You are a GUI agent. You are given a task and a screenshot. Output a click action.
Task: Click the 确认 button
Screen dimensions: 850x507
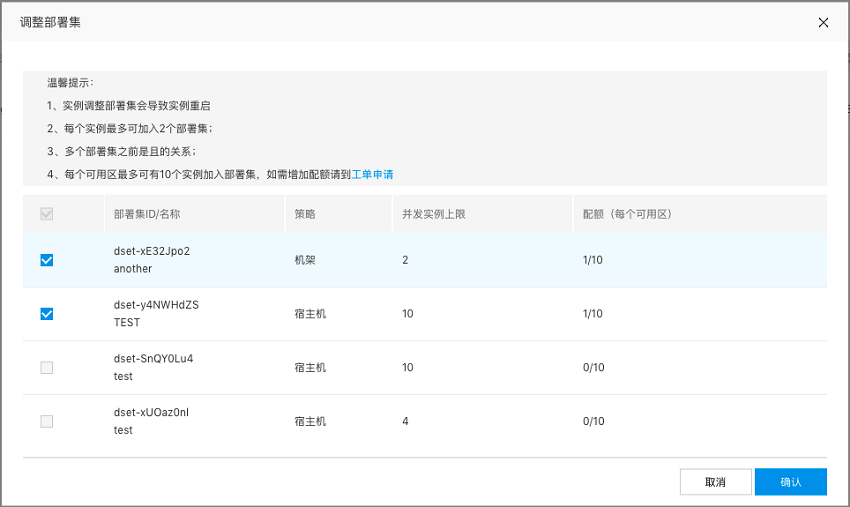pos(790,482)
